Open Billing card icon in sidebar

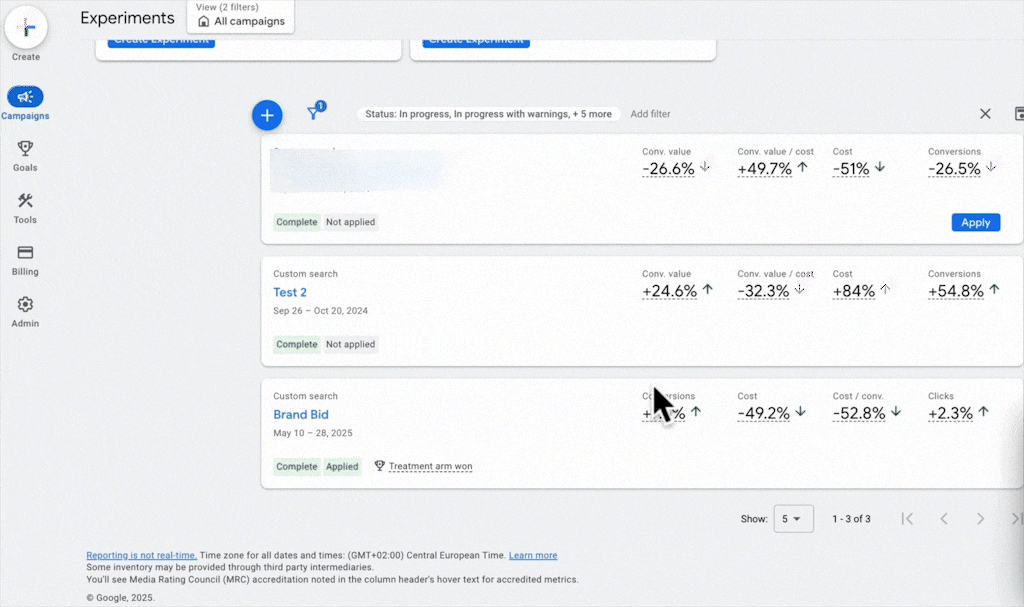pos(25,253)
